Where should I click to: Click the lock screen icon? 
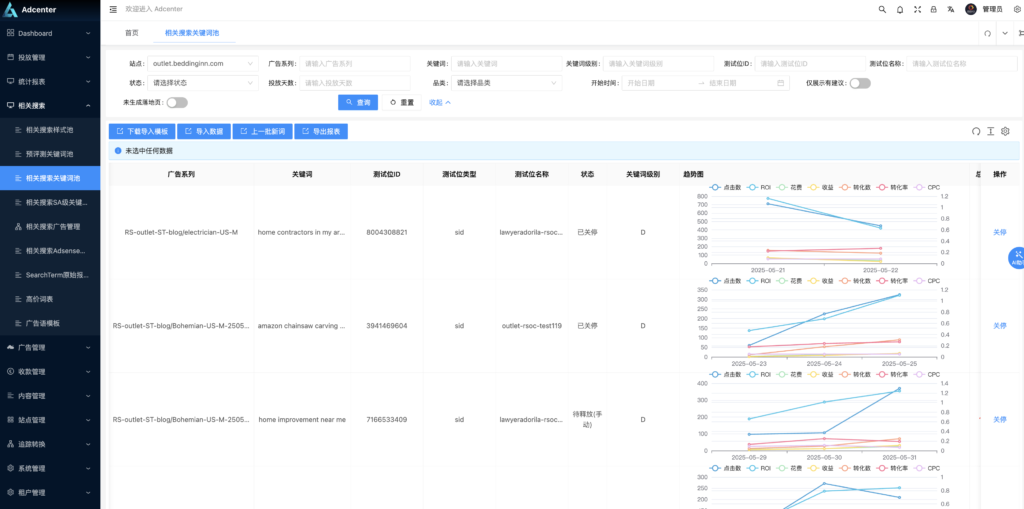(x=934, y=9)
